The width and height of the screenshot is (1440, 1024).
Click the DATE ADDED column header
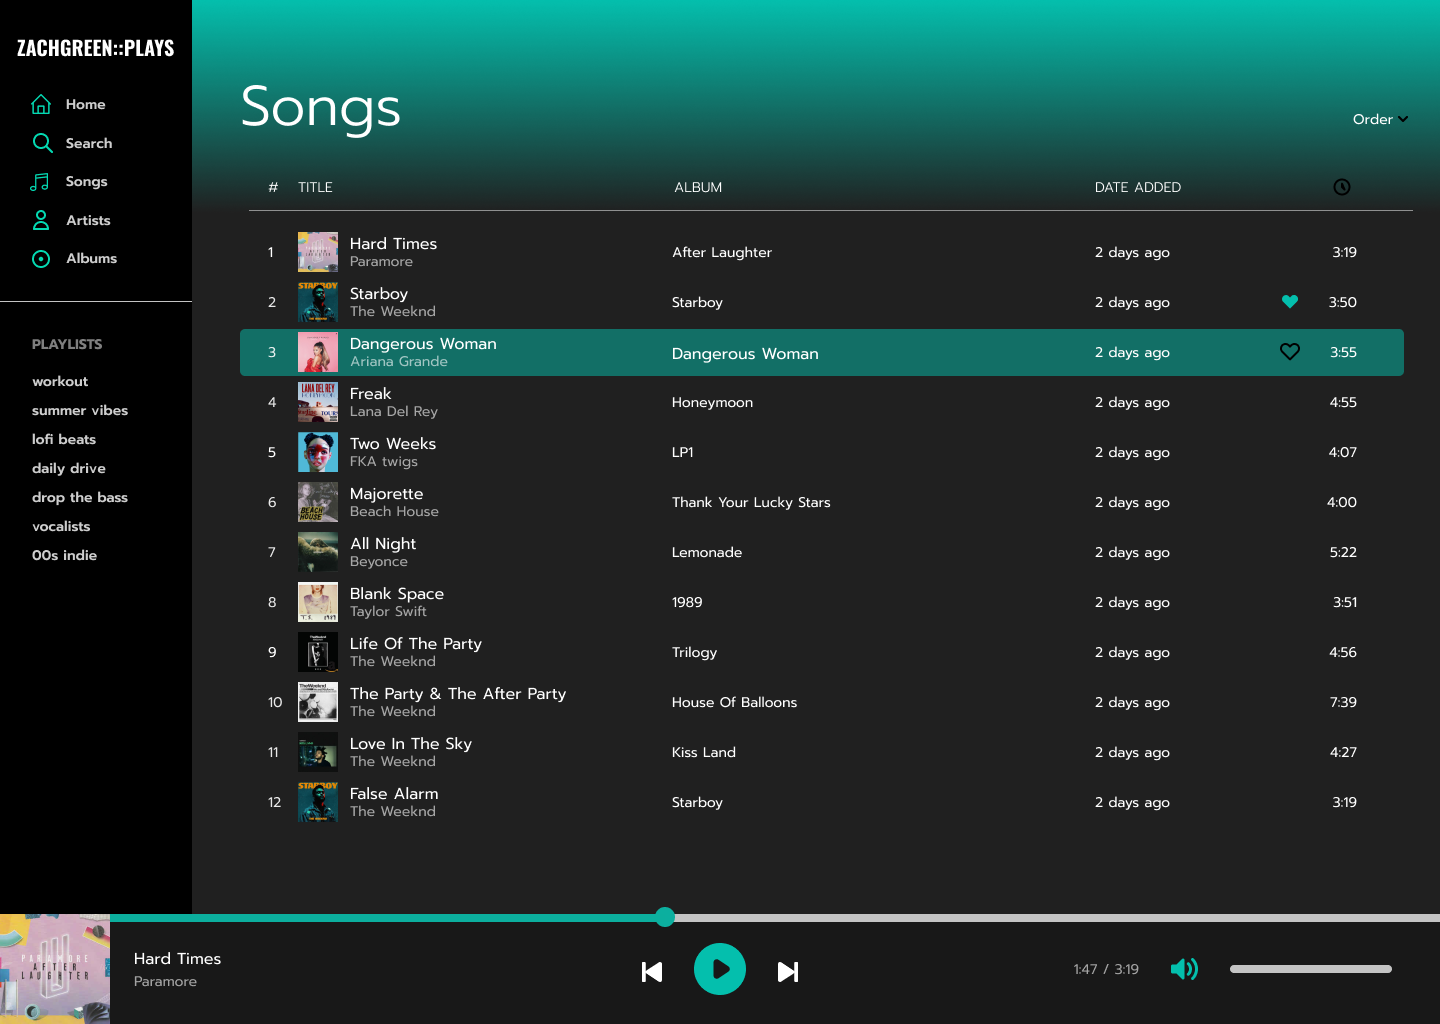coord(1138,187)
